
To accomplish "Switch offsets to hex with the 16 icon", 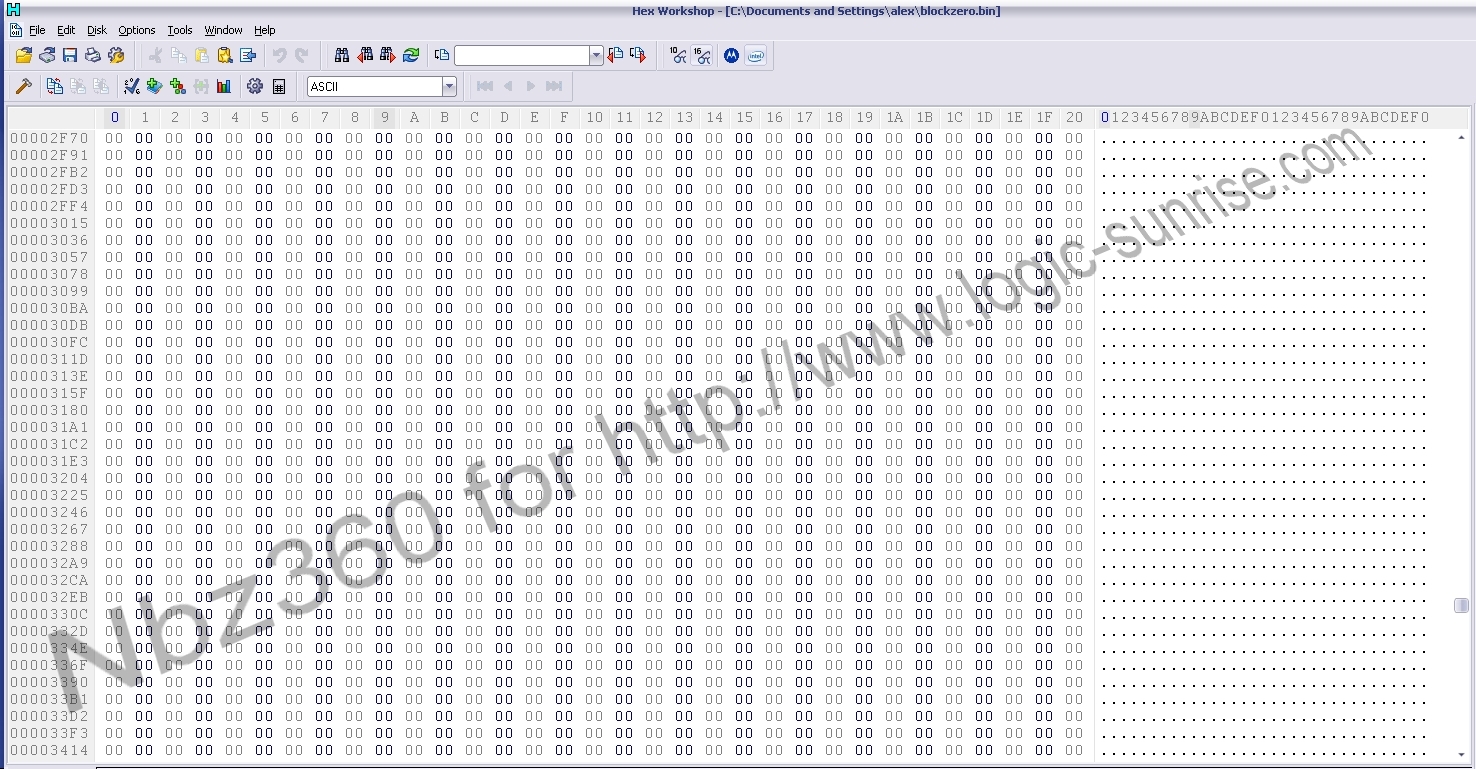I will coord(702,55).
